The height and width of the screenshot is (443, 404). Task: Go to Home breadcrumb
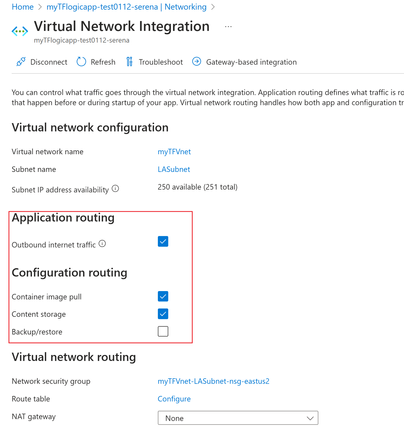pos(23,7)
